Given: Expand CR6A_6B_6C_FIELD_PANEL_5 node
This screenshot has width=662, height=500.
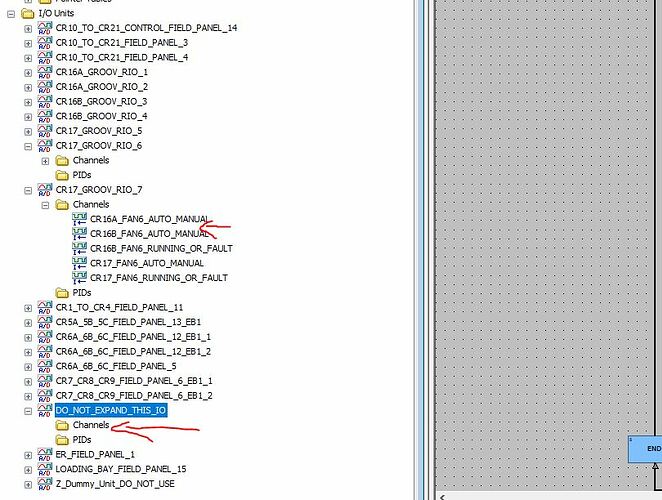Looking at the screenshot, I should pos(28,367).
